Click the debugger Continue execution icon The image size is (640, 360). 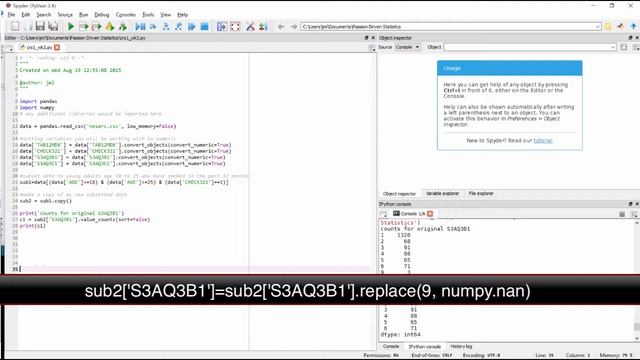(191, 27)
